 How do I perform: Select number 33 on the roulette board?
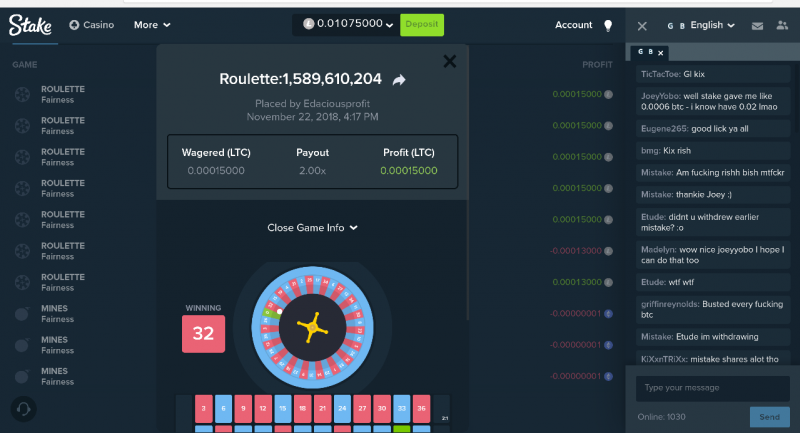[402, 409]
